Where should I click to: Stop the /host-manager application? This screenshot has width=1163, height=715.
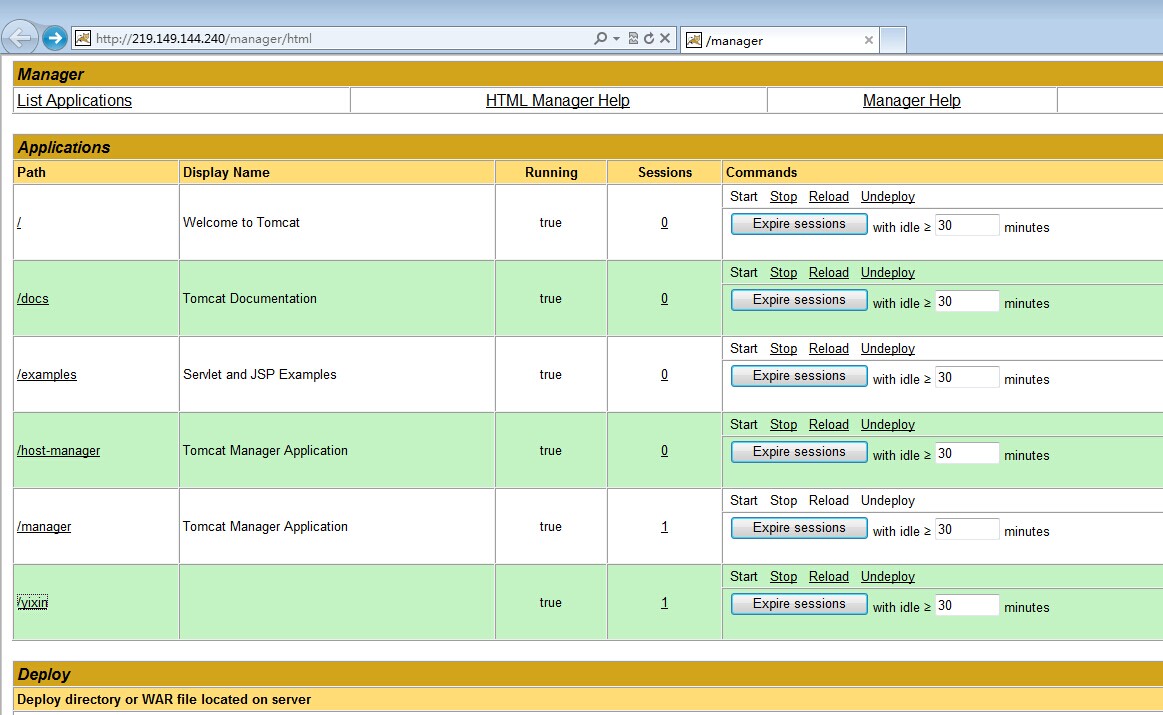(x=783, y=424)
